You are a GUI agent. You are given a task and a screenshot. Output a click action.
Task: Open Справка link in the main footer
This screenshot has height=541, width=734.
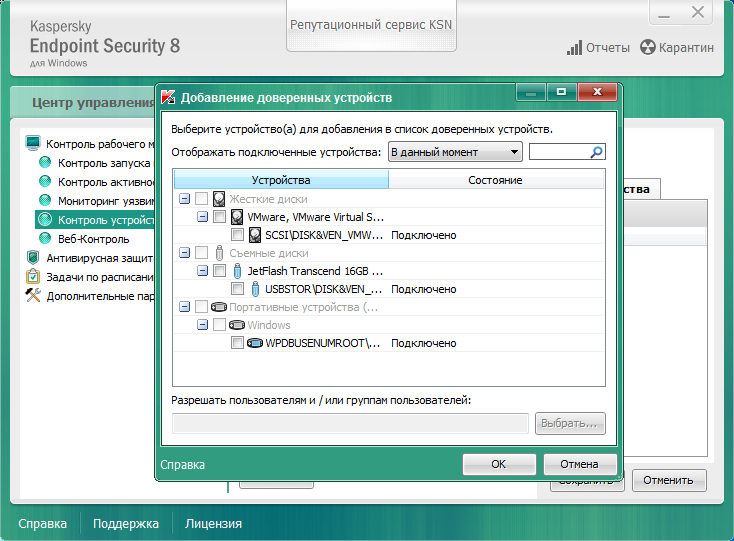click(x=42, y=523)
